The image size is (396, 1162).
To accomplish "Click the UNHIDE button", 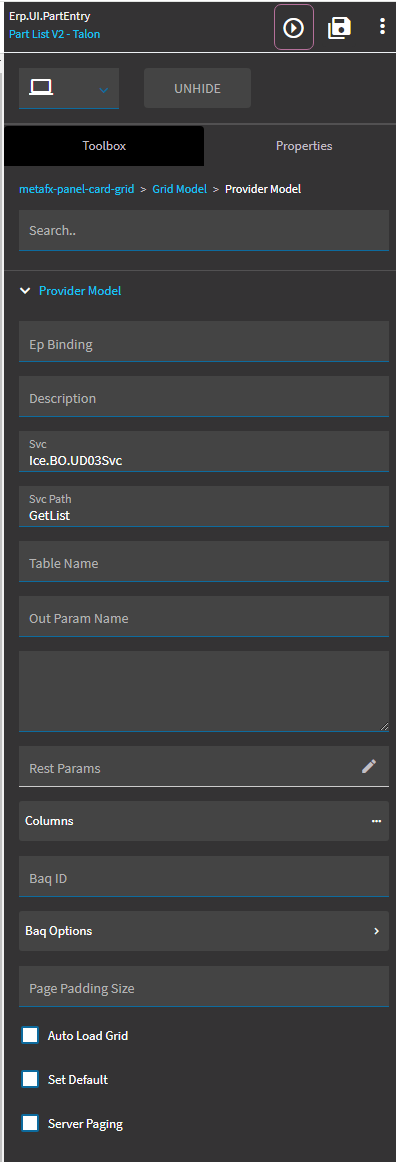I will [x=197, y=88].
